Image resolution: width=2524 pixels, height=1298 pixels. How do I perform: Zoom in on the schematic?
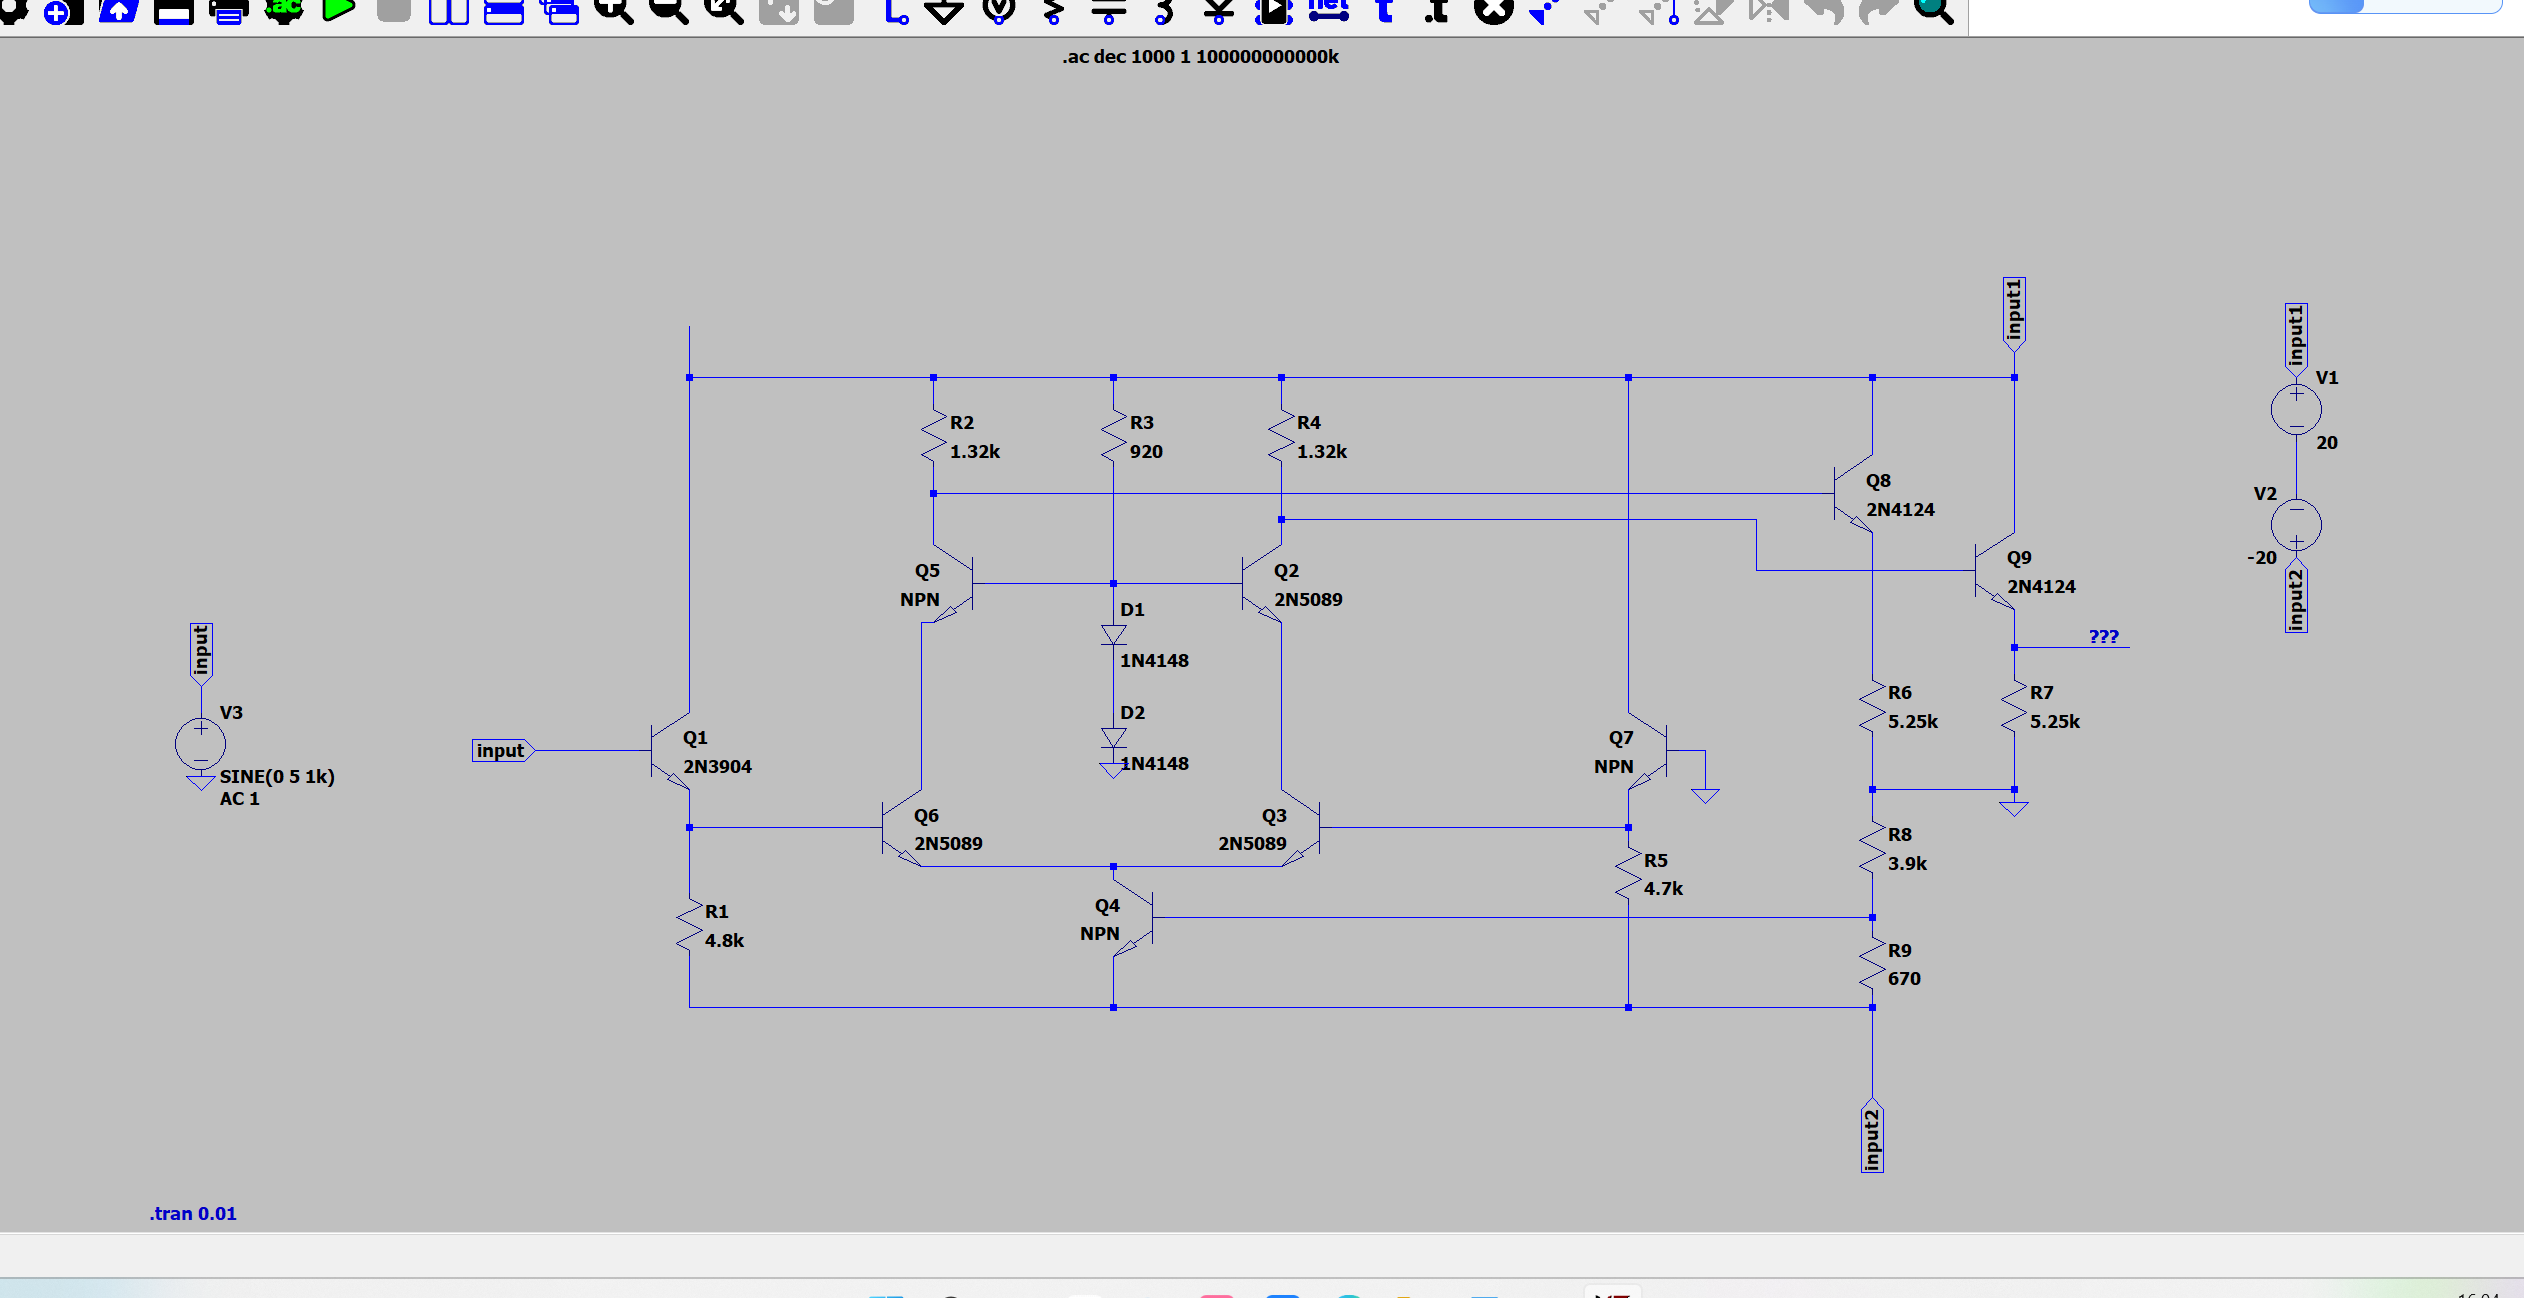(613, 10)
